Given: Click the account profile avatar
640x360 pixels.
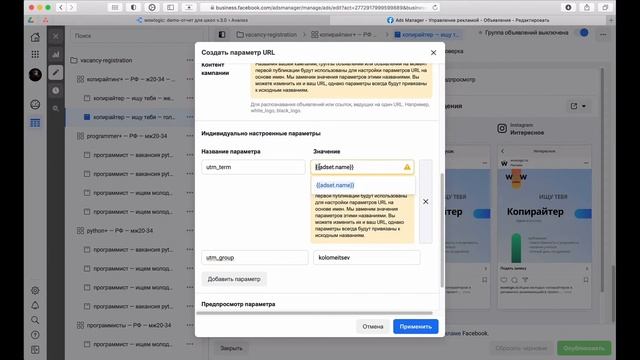Looking at the screenshot, I should pos(35,75).
